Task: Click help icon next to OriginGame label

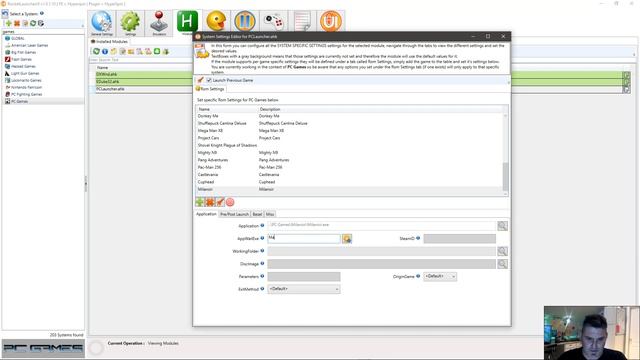Action: [x=418, y=276]
